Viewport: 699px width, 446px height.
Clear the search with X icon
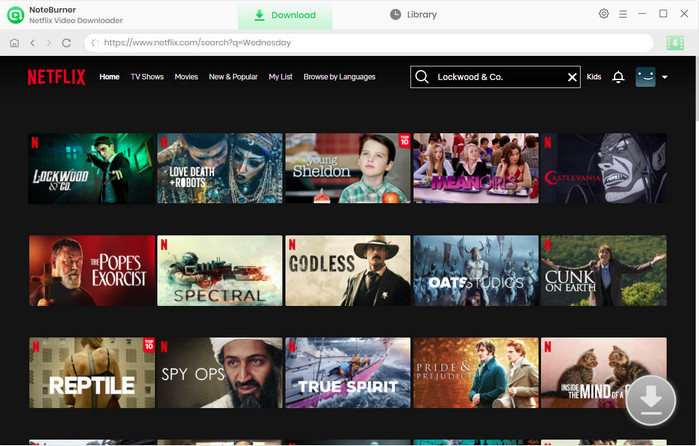click(x=572, y=77)
